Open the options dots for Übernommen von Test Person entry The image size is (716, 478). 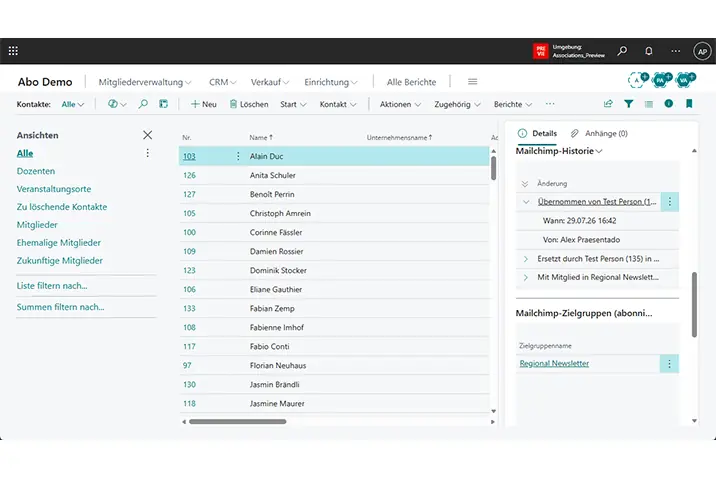point(669,202)
